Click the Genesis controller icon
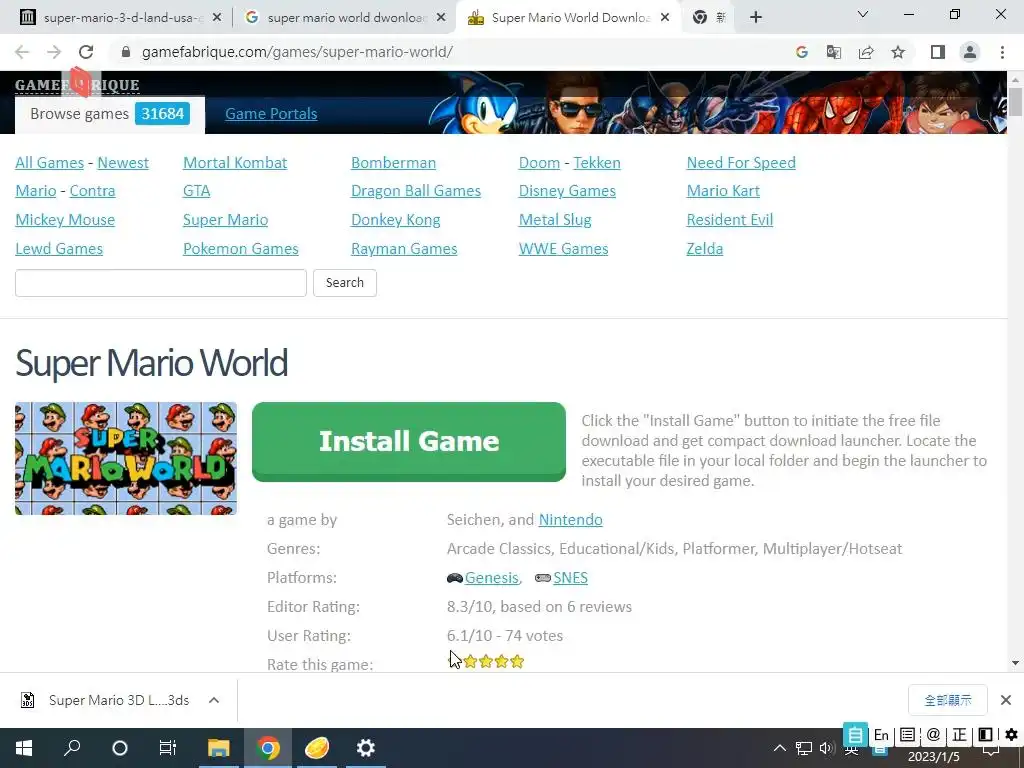Image resolution: width=1024 pixels, height=768 pixels. (x=455, y=578)
